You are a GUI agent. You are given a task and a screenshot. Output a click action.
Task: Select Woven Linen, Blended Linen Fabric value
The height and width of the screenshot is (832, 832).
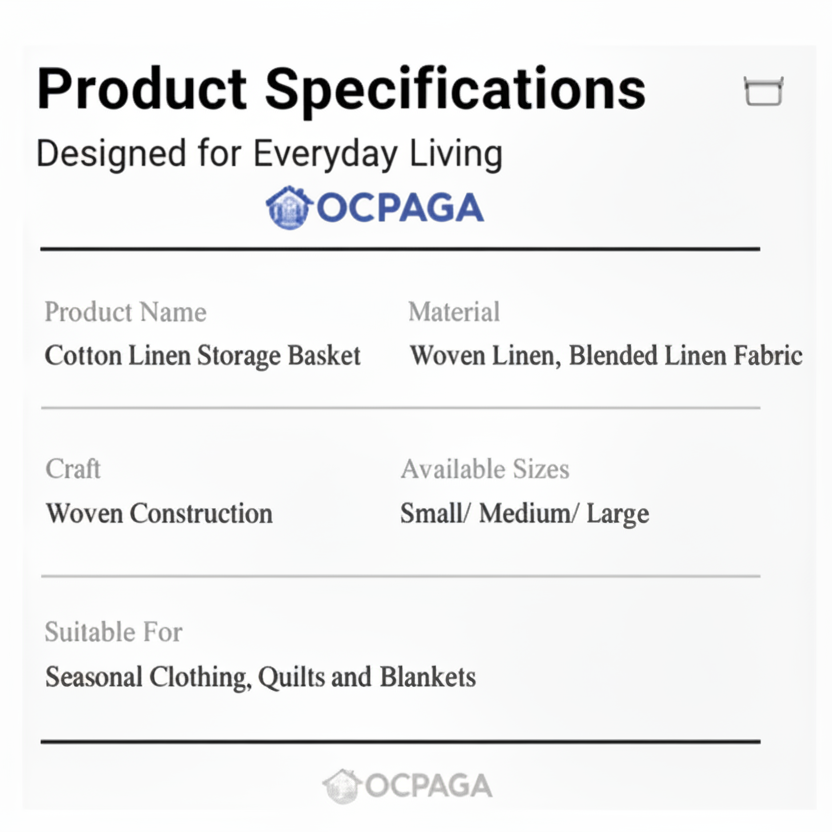(x=605, y=356)
